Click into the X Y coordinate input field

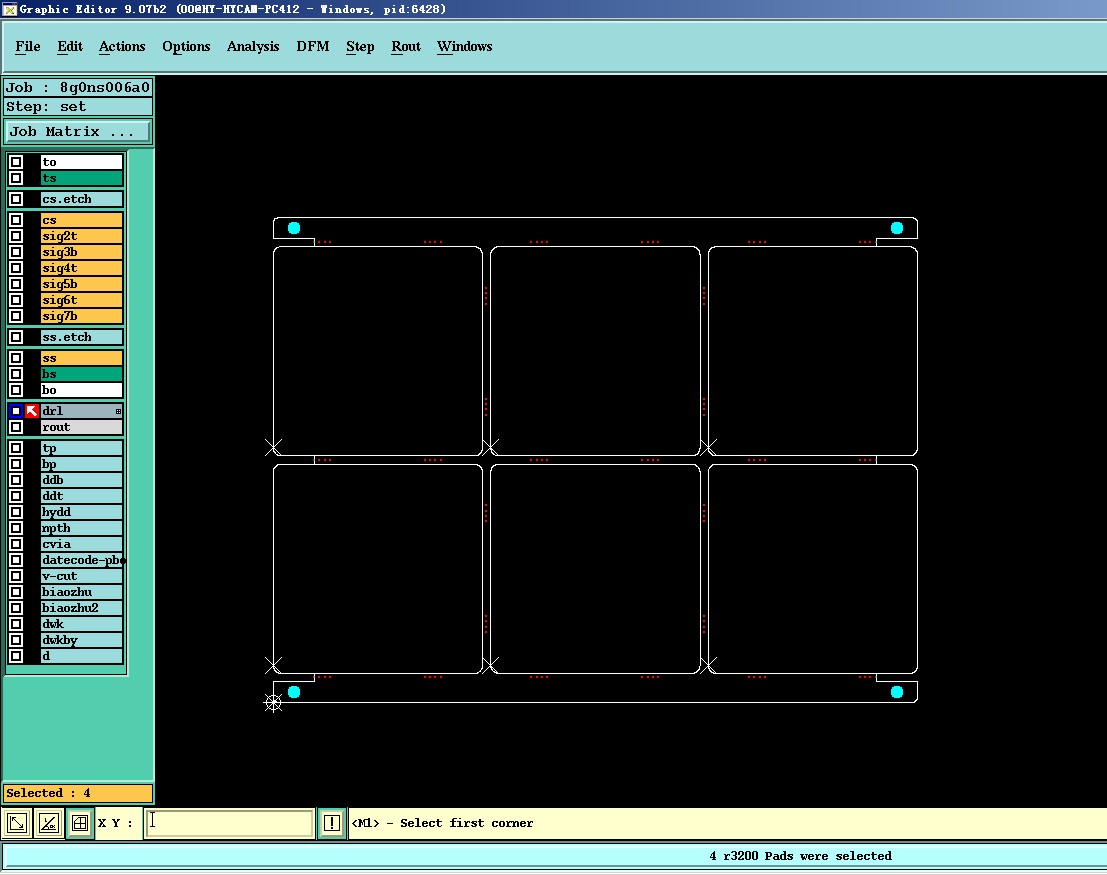click(x=229, y=823)
